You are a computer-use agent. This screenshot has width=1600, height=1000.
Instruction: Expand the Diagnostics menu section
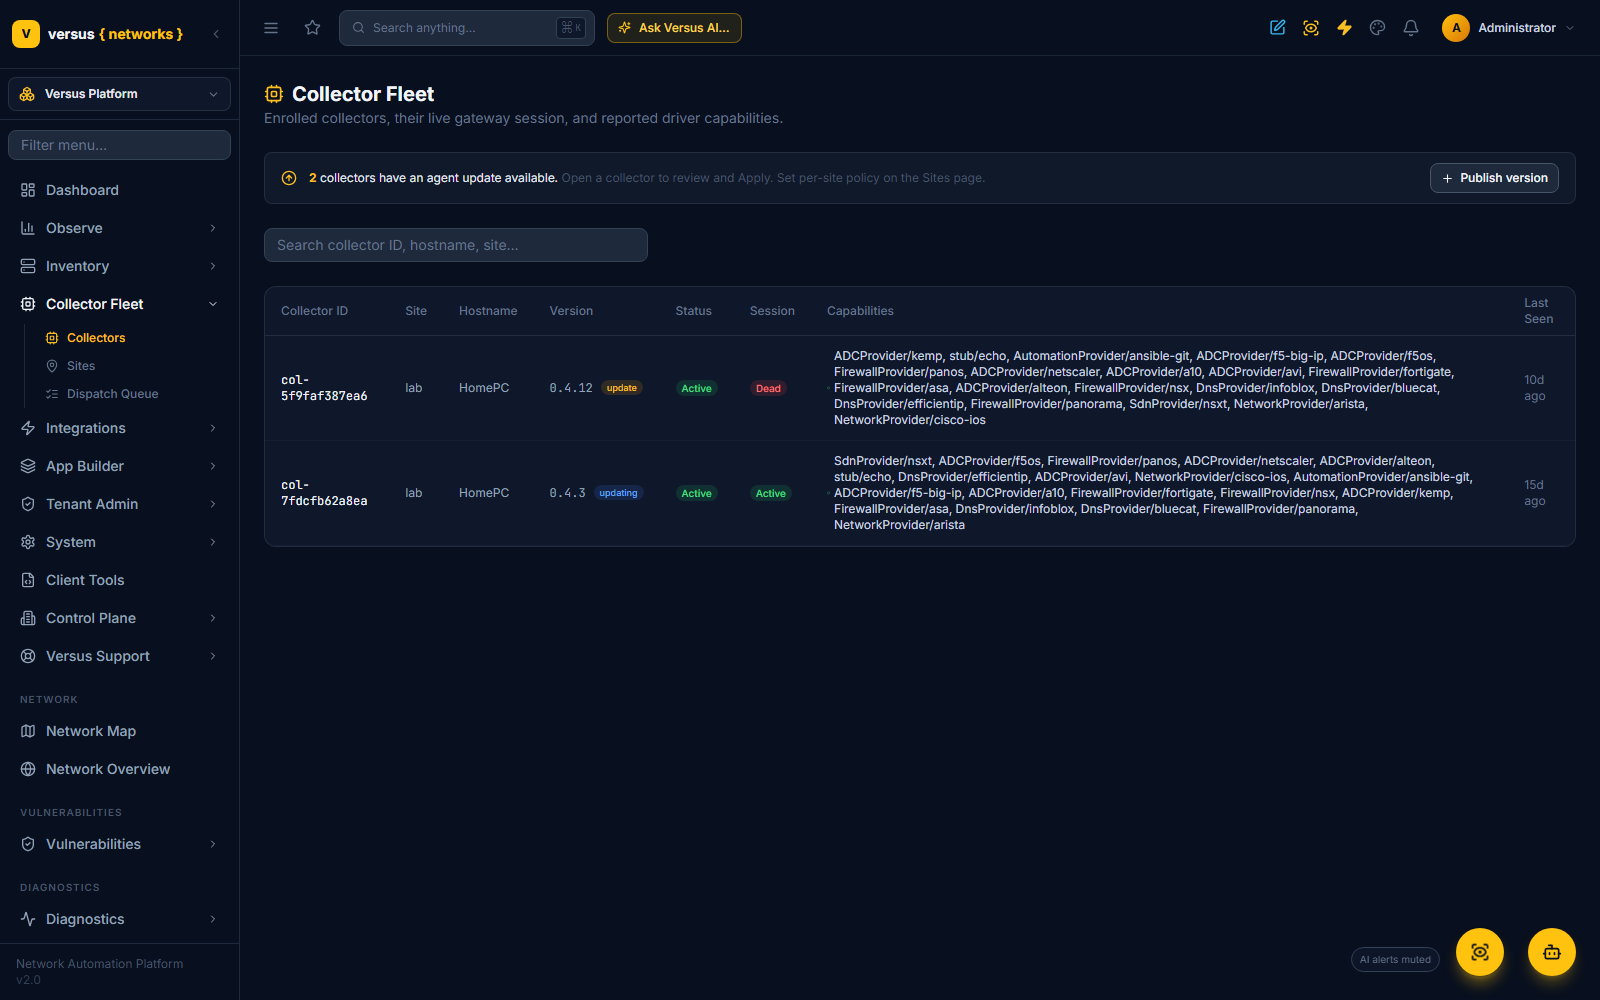click(x=119, y=919)
